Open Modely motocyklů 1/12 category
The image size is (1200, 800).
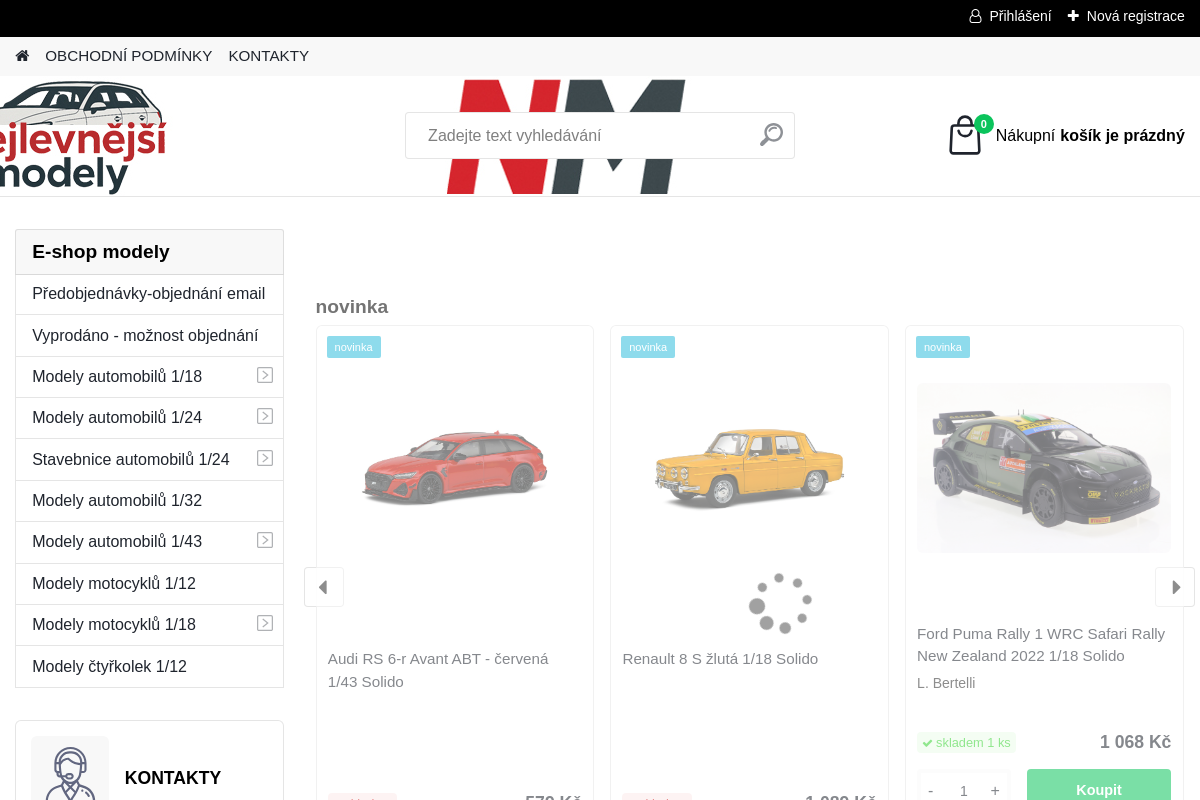coord(149,584)
